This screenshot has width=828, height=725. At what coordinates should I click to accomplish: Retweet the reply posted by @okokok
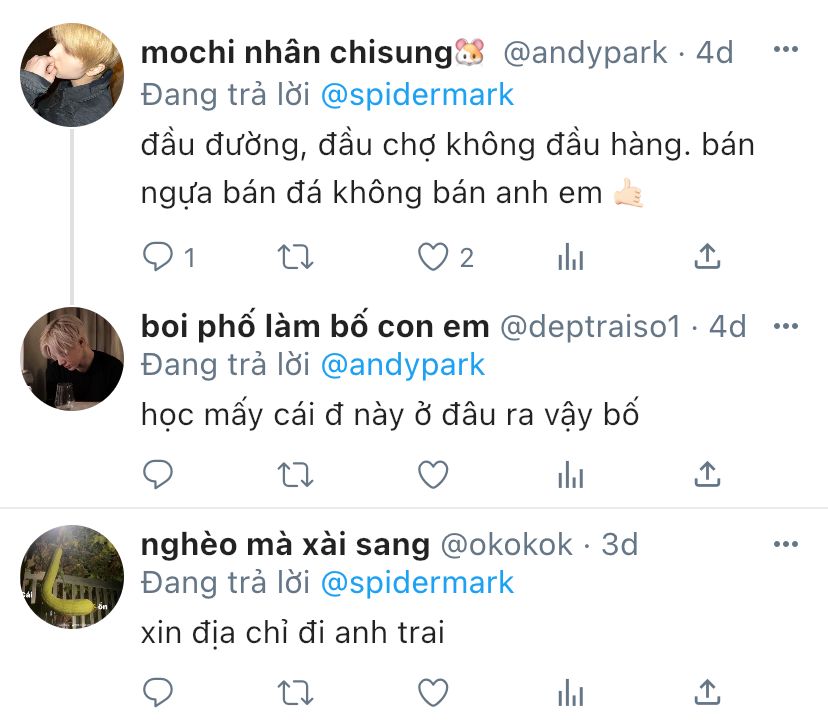click(x=296, y=692)
